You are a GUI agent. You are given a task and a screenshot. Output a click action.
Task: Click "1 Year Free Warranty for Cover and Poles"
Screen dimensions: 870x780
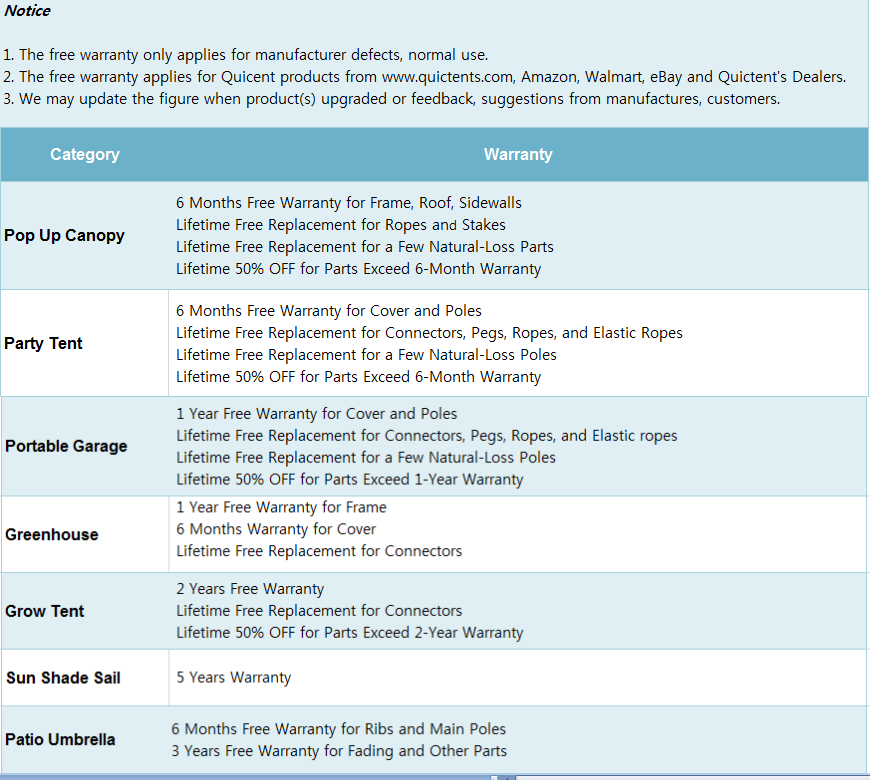point(317,414)
